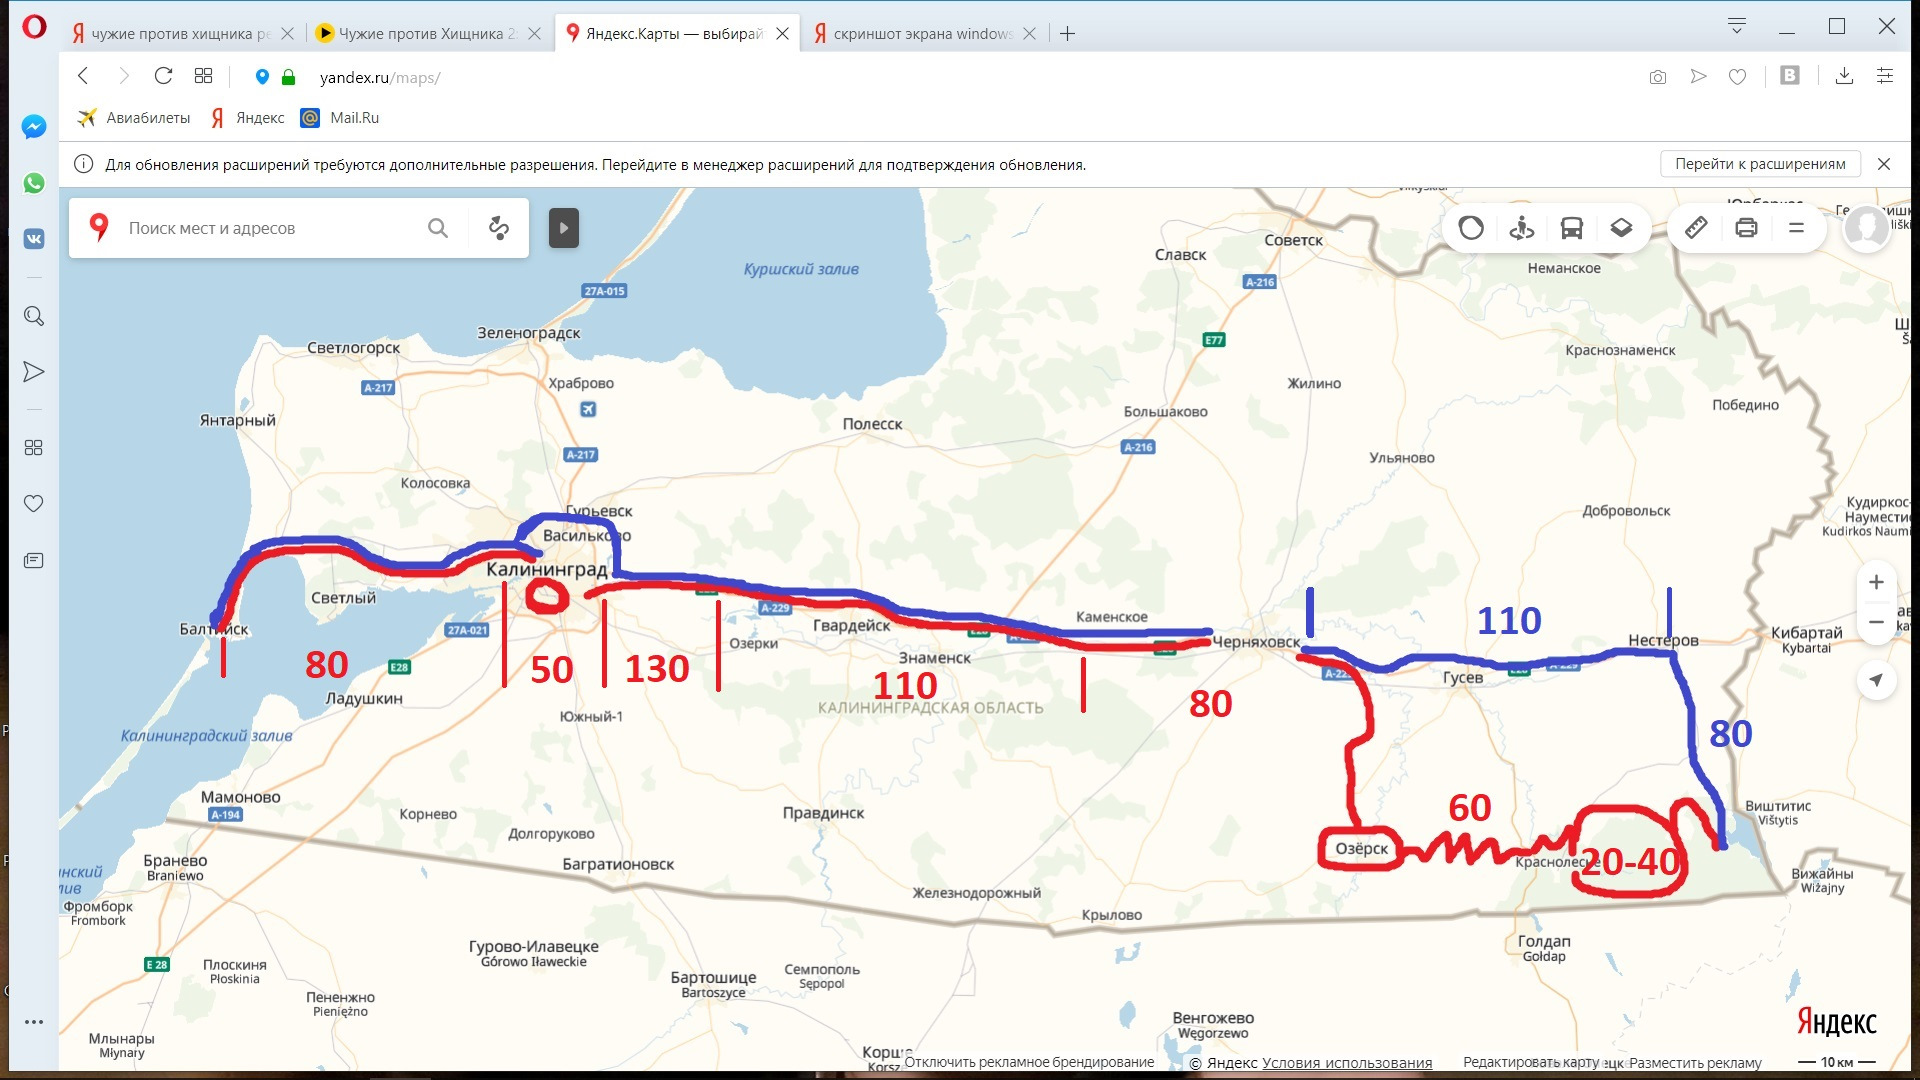Zoom in with the plus button
1920x1080 pixels.
tap(1876, 583)
